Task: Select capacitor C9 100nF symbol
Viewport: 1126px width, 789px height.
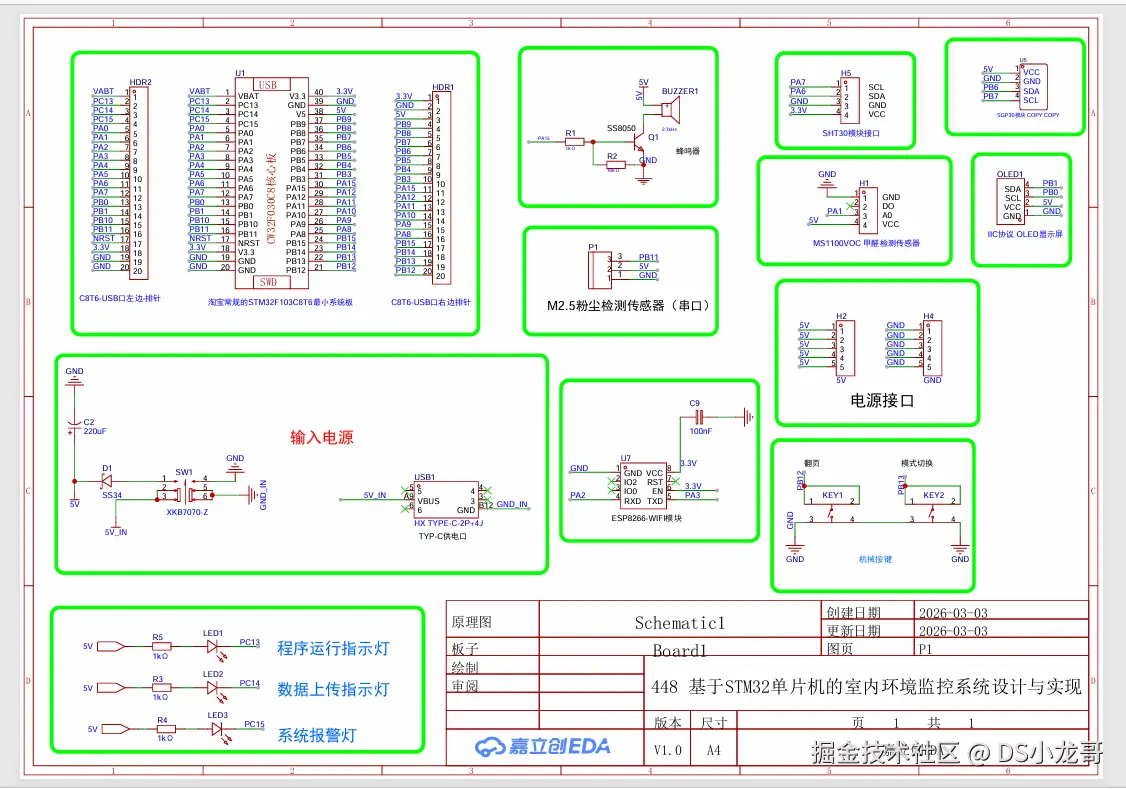Action: 698,416
